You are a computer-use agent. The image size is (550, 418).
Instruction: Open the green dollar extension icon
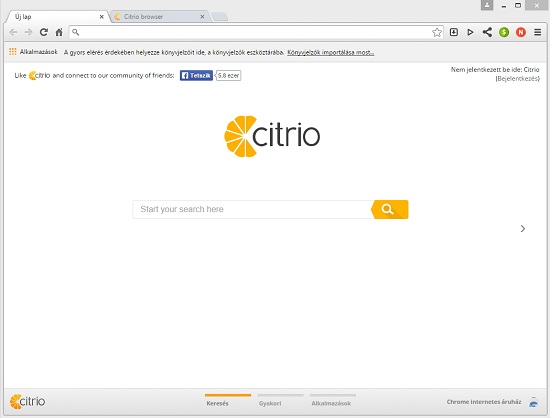504,32
